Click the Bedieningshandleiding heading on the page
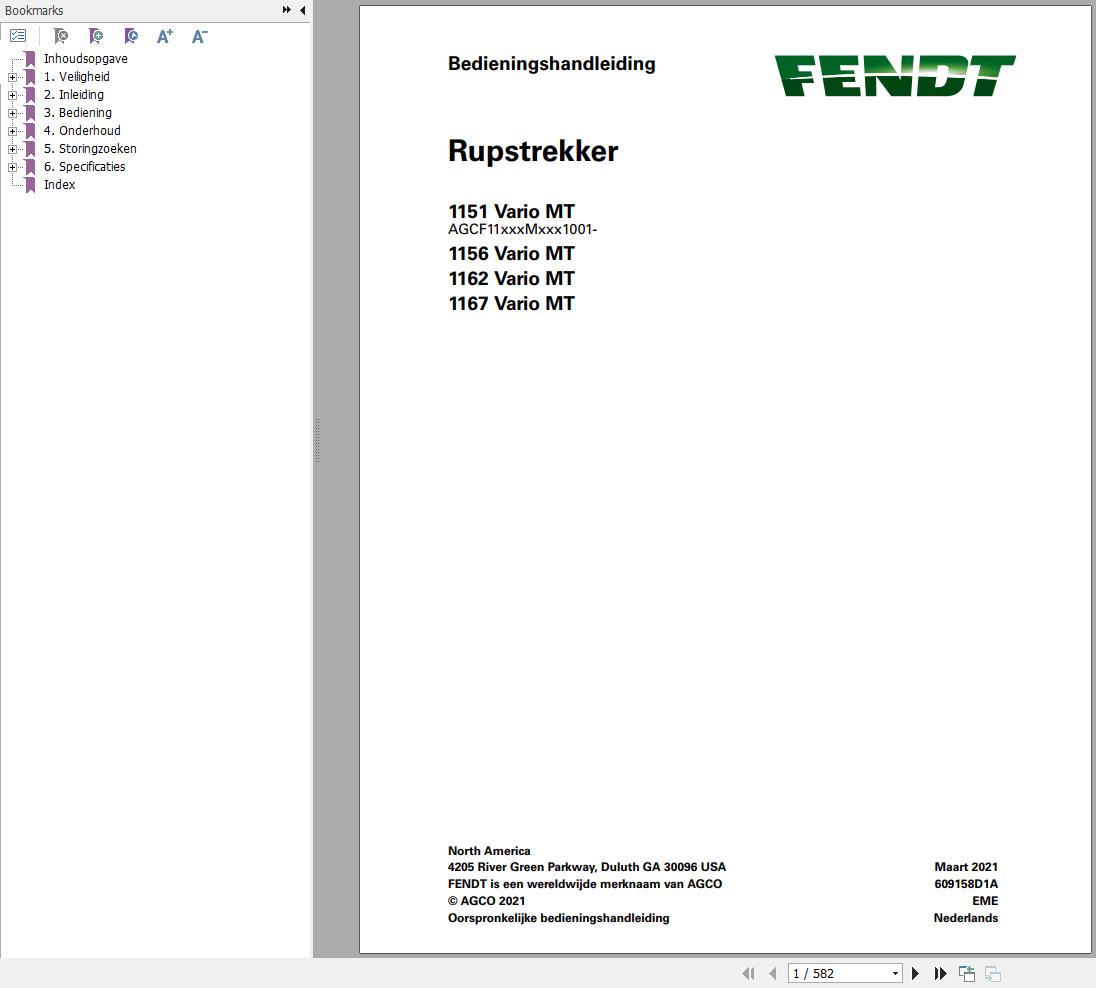The width and height of the screenshot is (1096, 988). click(x=551, y=64)
